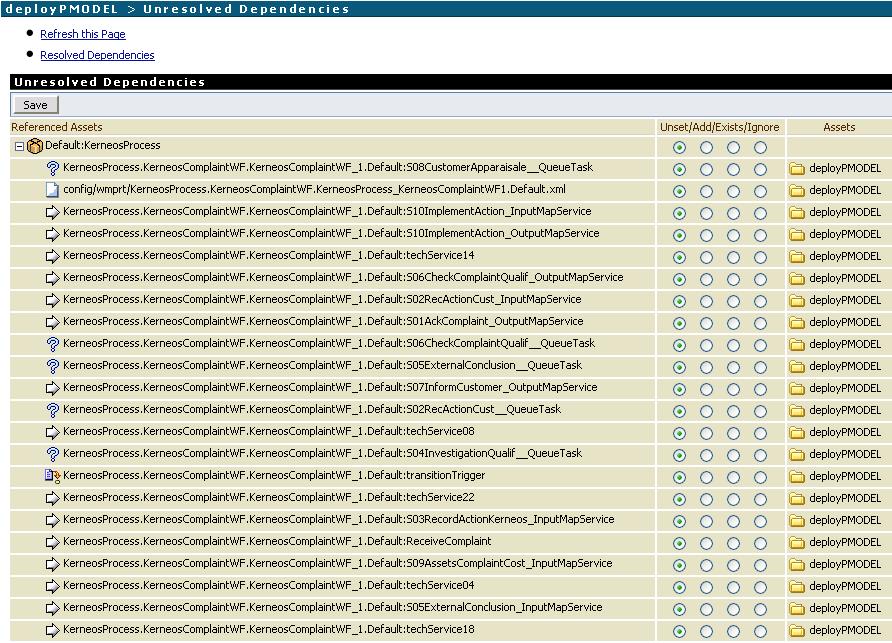
Task: Click the S09AssetsComplaintCost_InputMapService entry text
Action: (x=338, y=563)
